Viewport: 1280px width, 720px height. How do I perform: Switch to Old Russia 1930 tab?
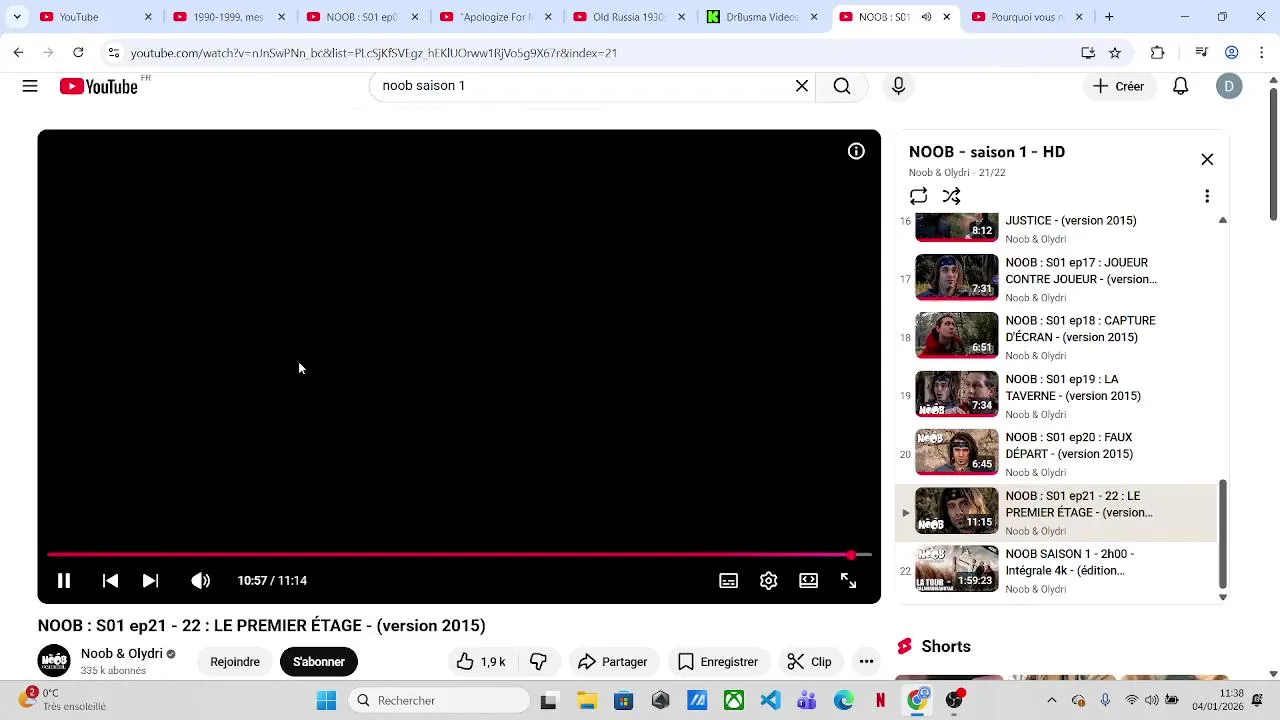[629, 17]
